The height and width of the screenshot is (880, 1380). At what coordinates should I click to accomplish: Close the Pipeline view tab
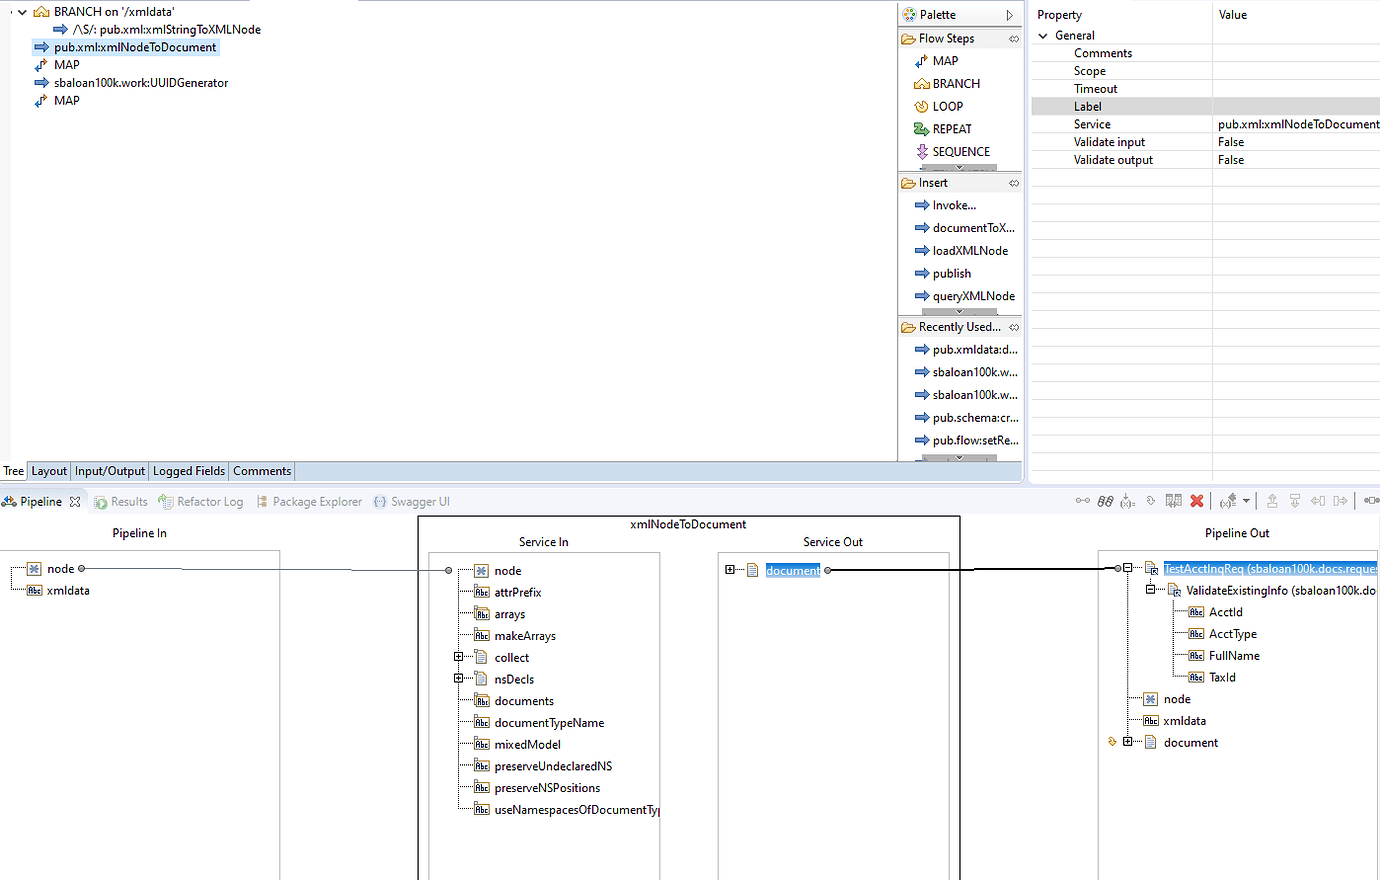tap(75, 502)
